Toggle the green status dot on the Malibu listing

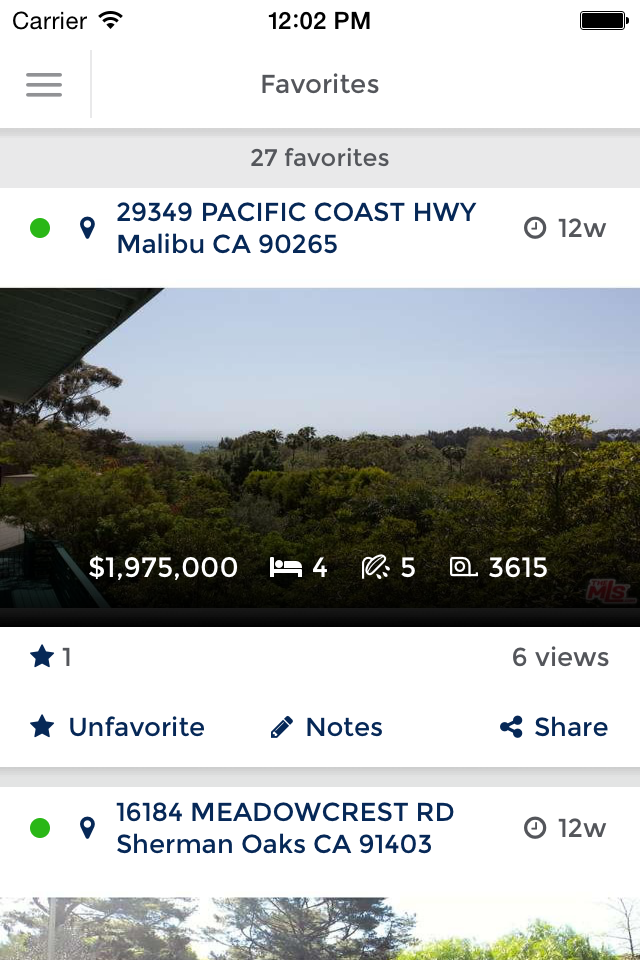40,227
